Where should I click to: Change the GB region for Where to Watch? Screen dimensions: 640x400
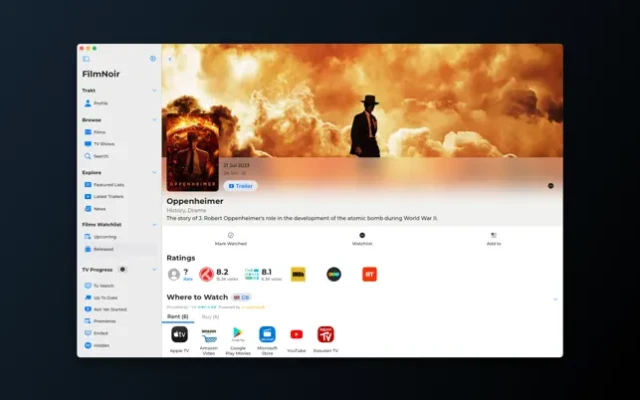pos(241,298)
